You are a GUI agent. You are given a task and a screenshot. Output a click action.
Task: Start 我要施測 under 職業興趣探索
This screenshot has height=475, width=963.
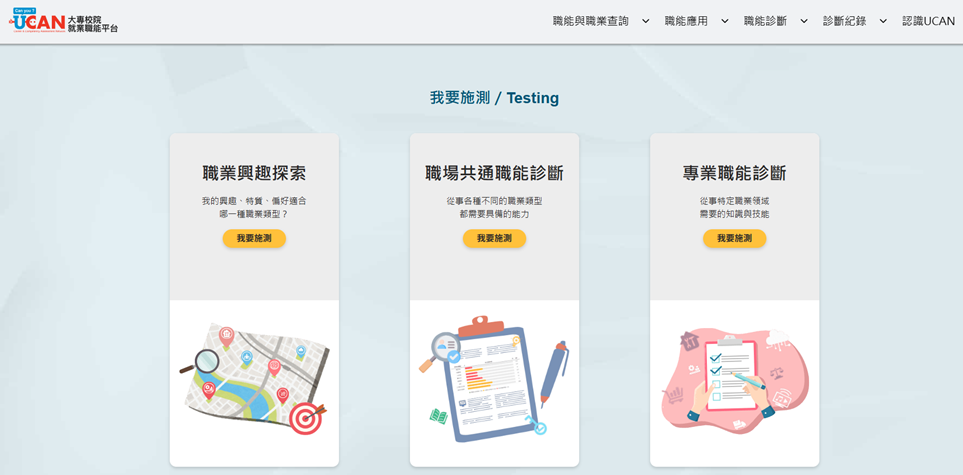(x=254, y=238)
